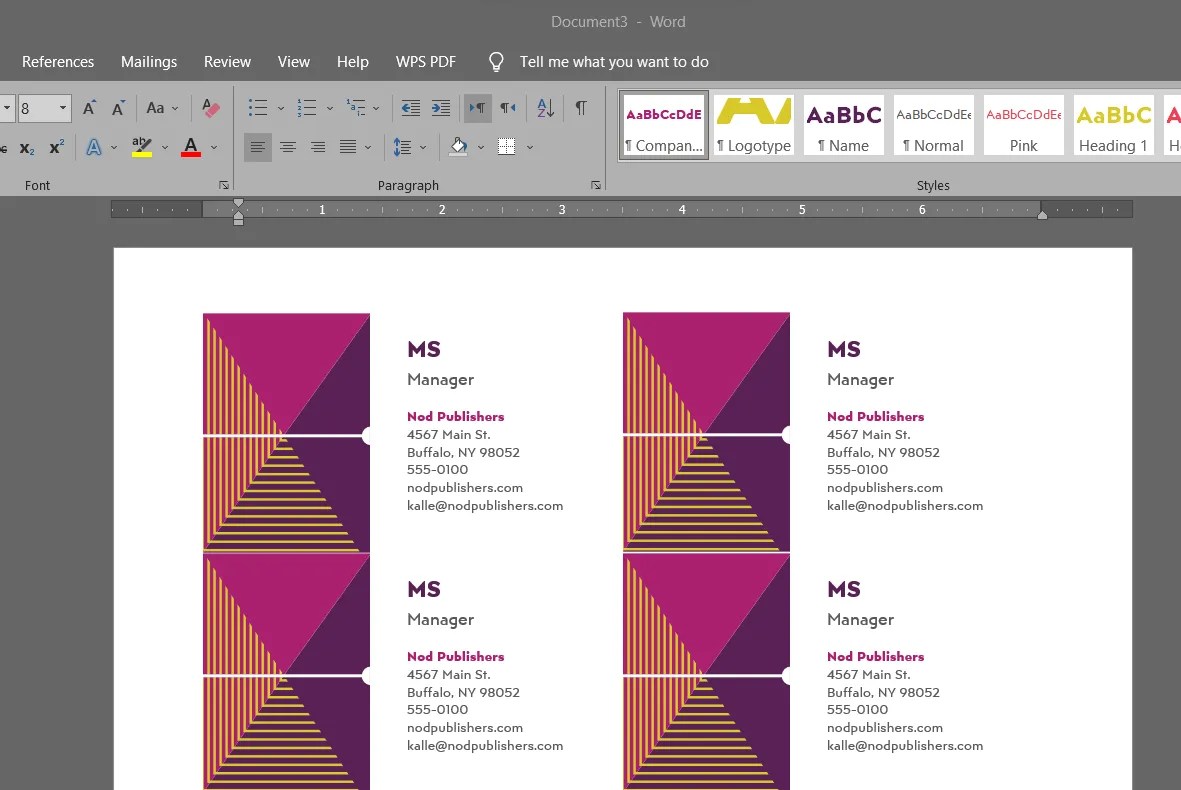Switch to the Mailings ribbon tab

(x=148, y=61)
